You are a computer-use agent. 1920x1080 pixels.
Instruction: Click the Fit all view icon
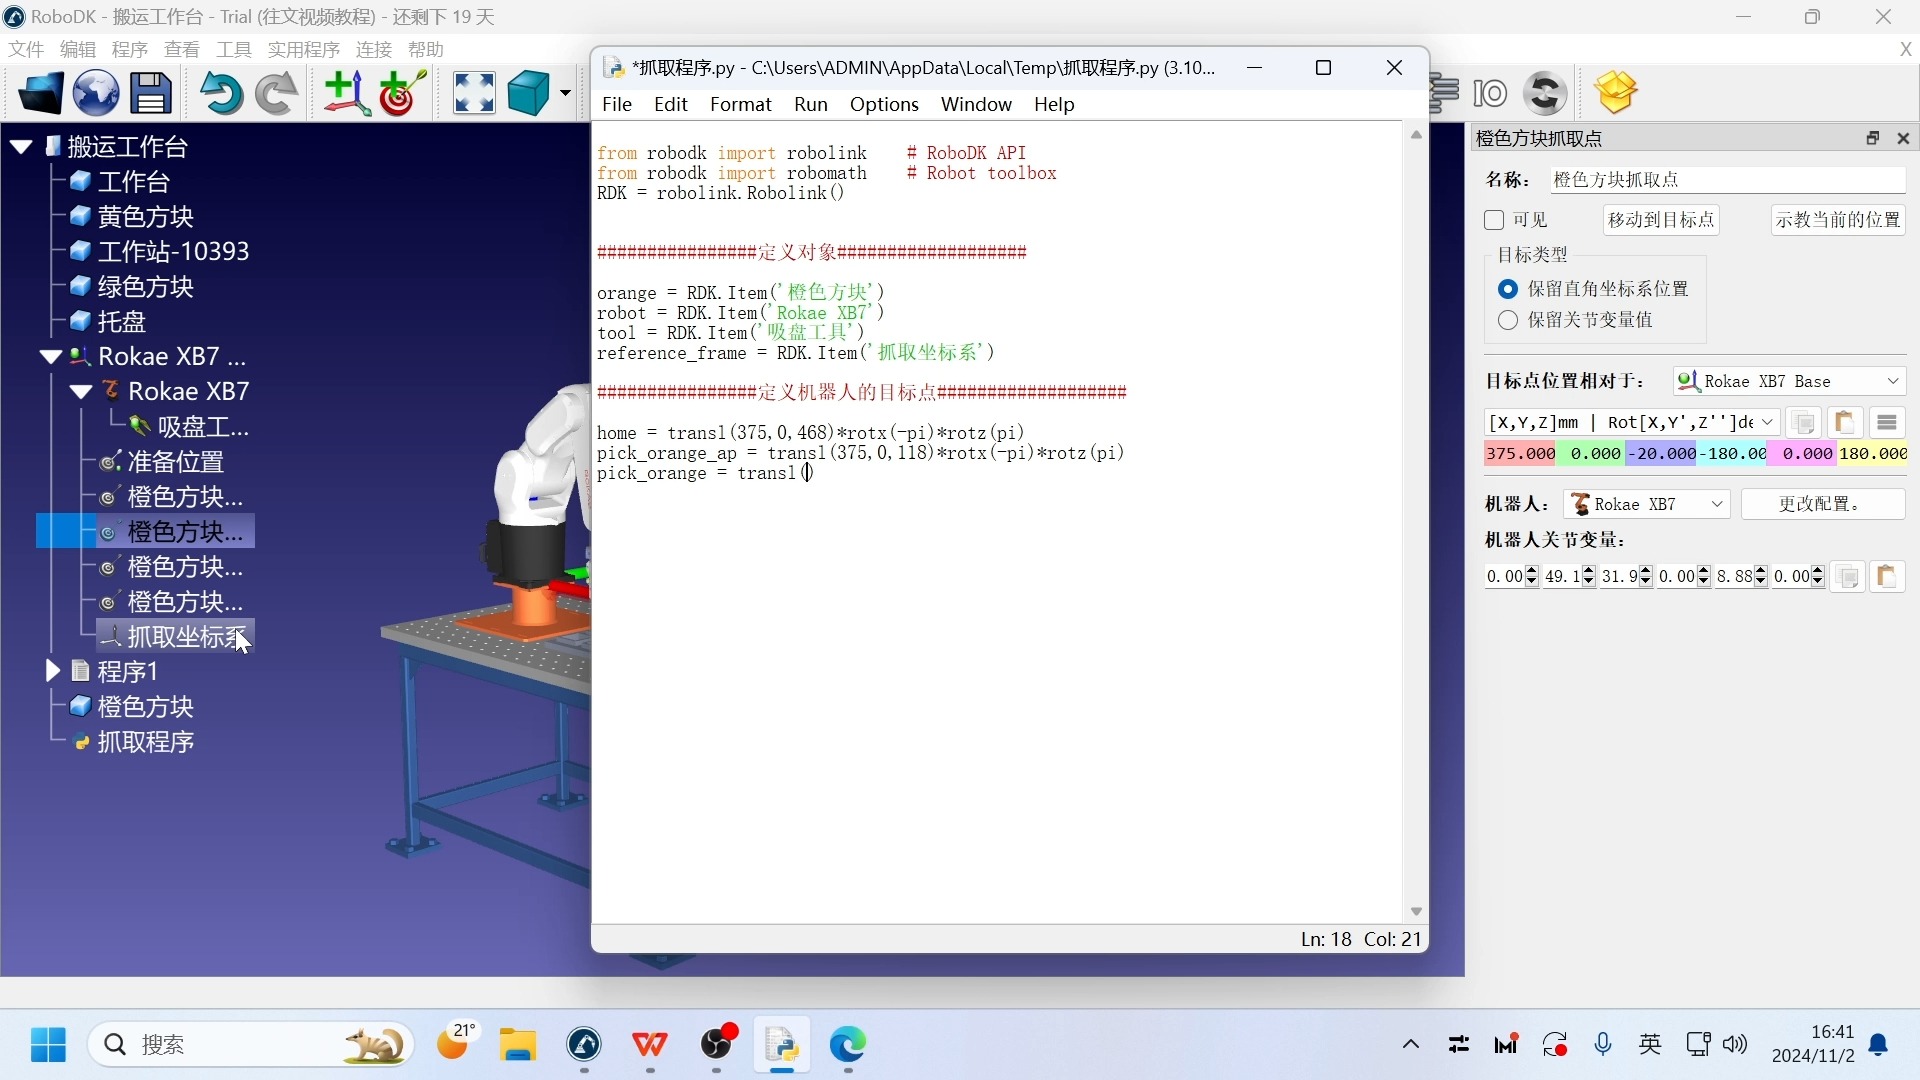[474, 93]
